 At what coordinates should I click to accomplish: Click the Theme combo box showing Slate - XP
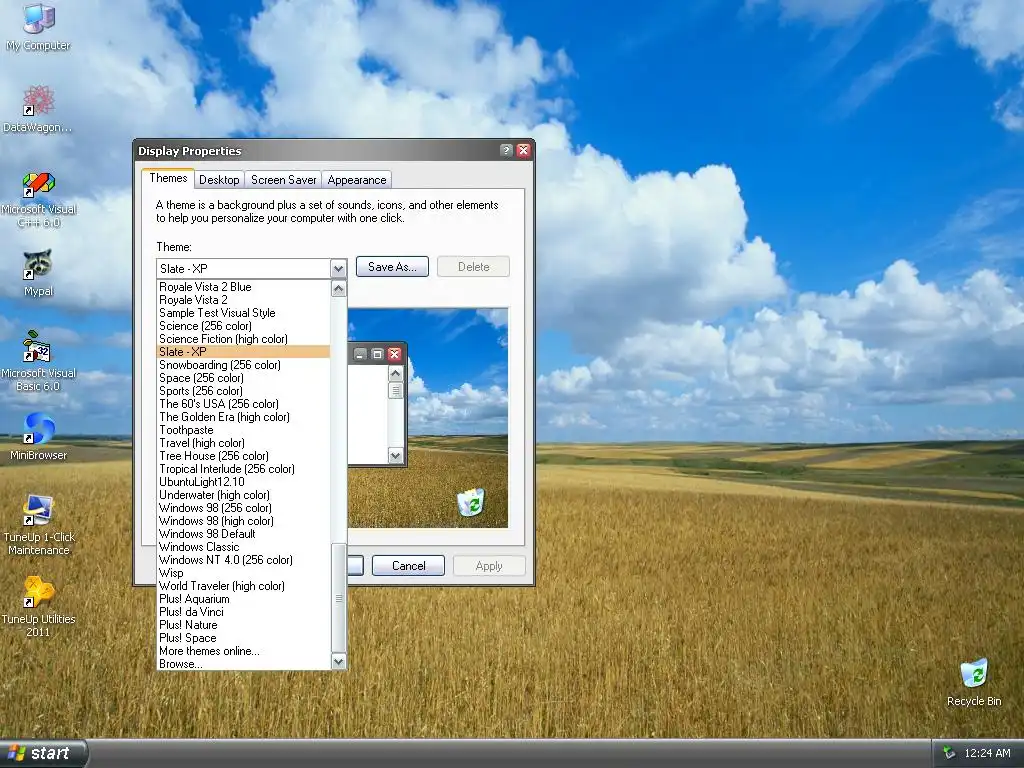pyautogui.click(x=251, y=268)
